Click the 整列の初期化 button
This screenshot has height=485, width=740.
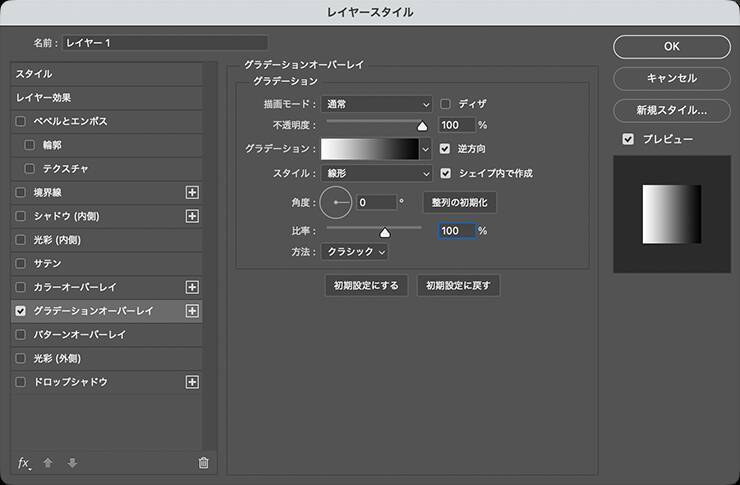pos(459,202)
